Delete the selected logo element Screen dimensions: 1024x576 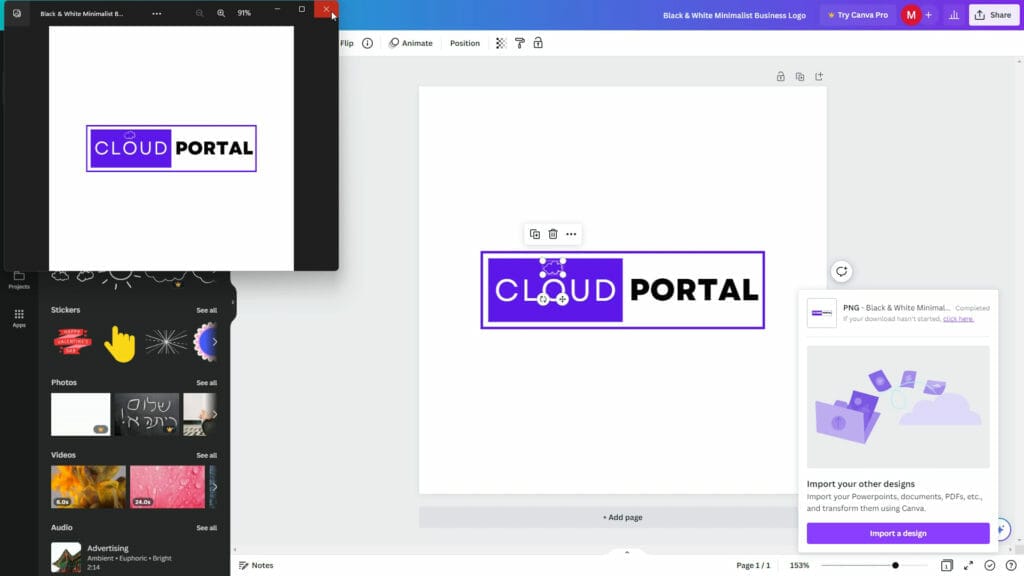click(552, 233)
